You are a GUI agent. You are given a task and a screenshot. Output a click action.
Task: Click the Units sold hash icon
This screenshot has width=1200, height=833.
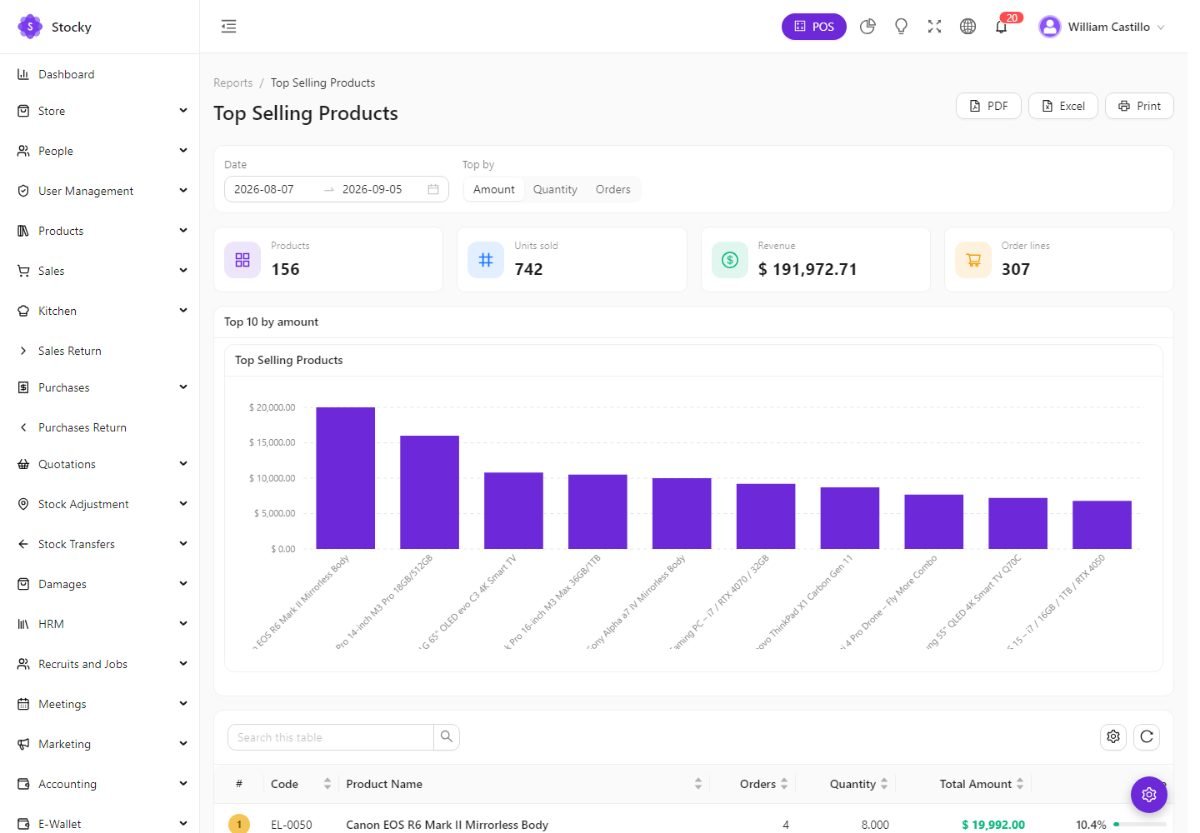[486, 260]
